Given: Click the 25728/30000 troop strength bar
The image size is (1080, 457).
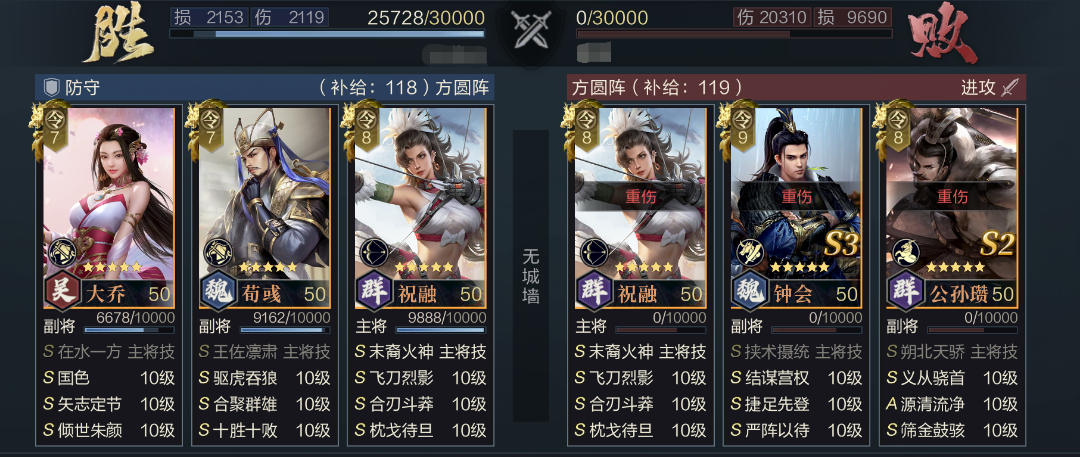Looking at the screenshot, I should pyautogui.click(x=327, y=33).
